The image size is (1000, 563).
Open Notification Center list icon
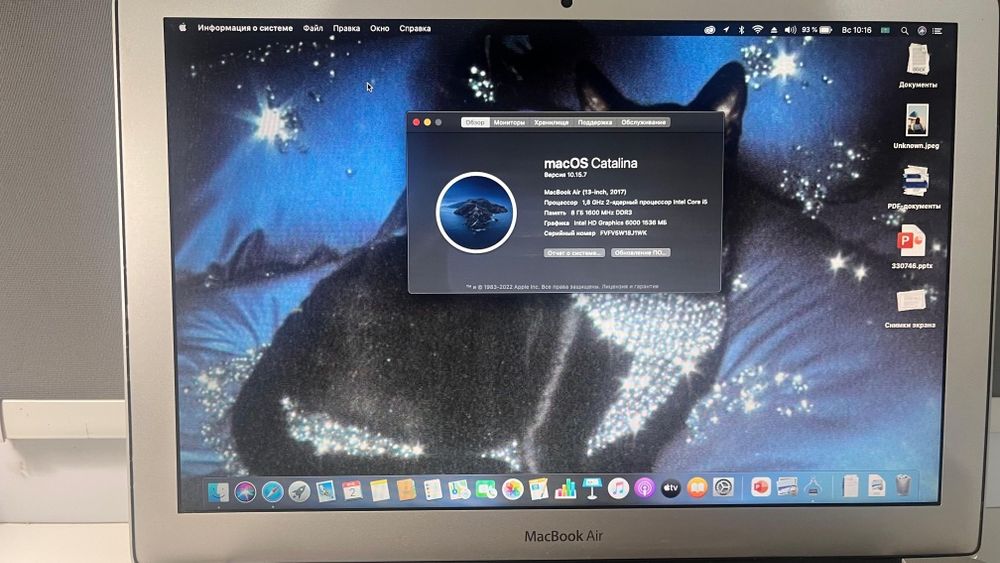937,31
